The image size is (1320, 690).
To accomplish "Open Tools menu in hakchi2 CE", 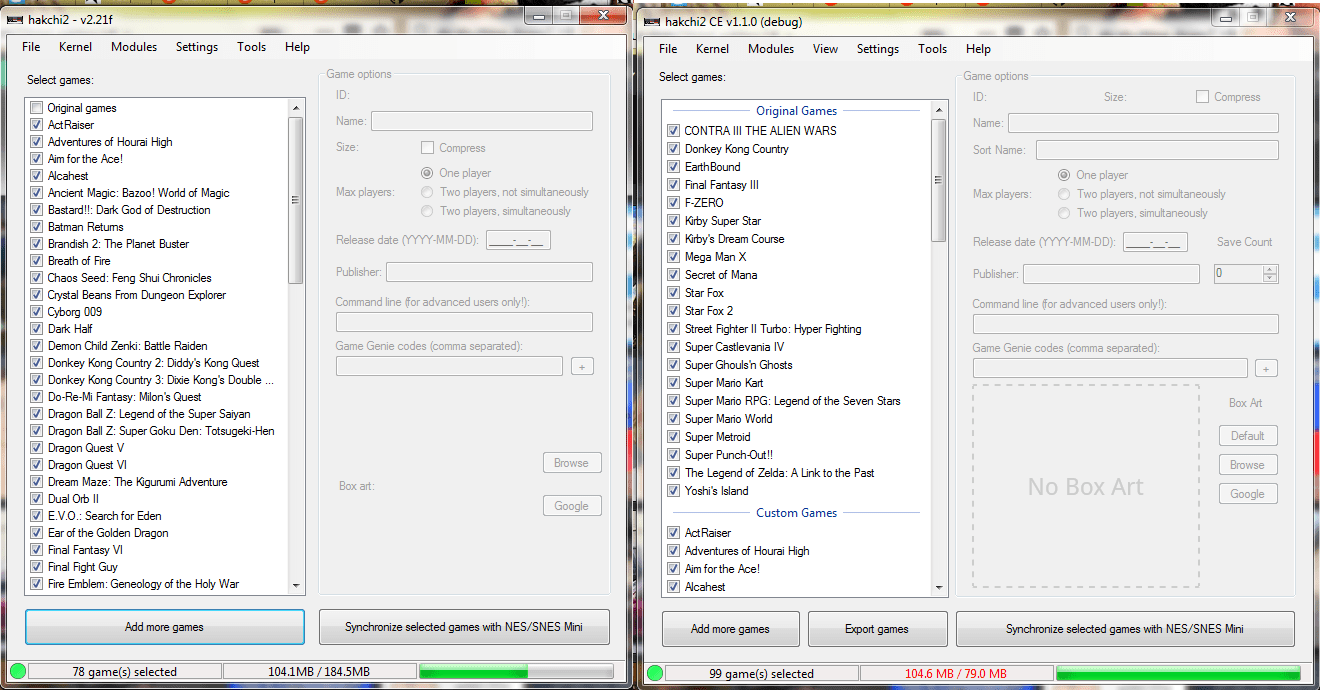I will [933, 49].
